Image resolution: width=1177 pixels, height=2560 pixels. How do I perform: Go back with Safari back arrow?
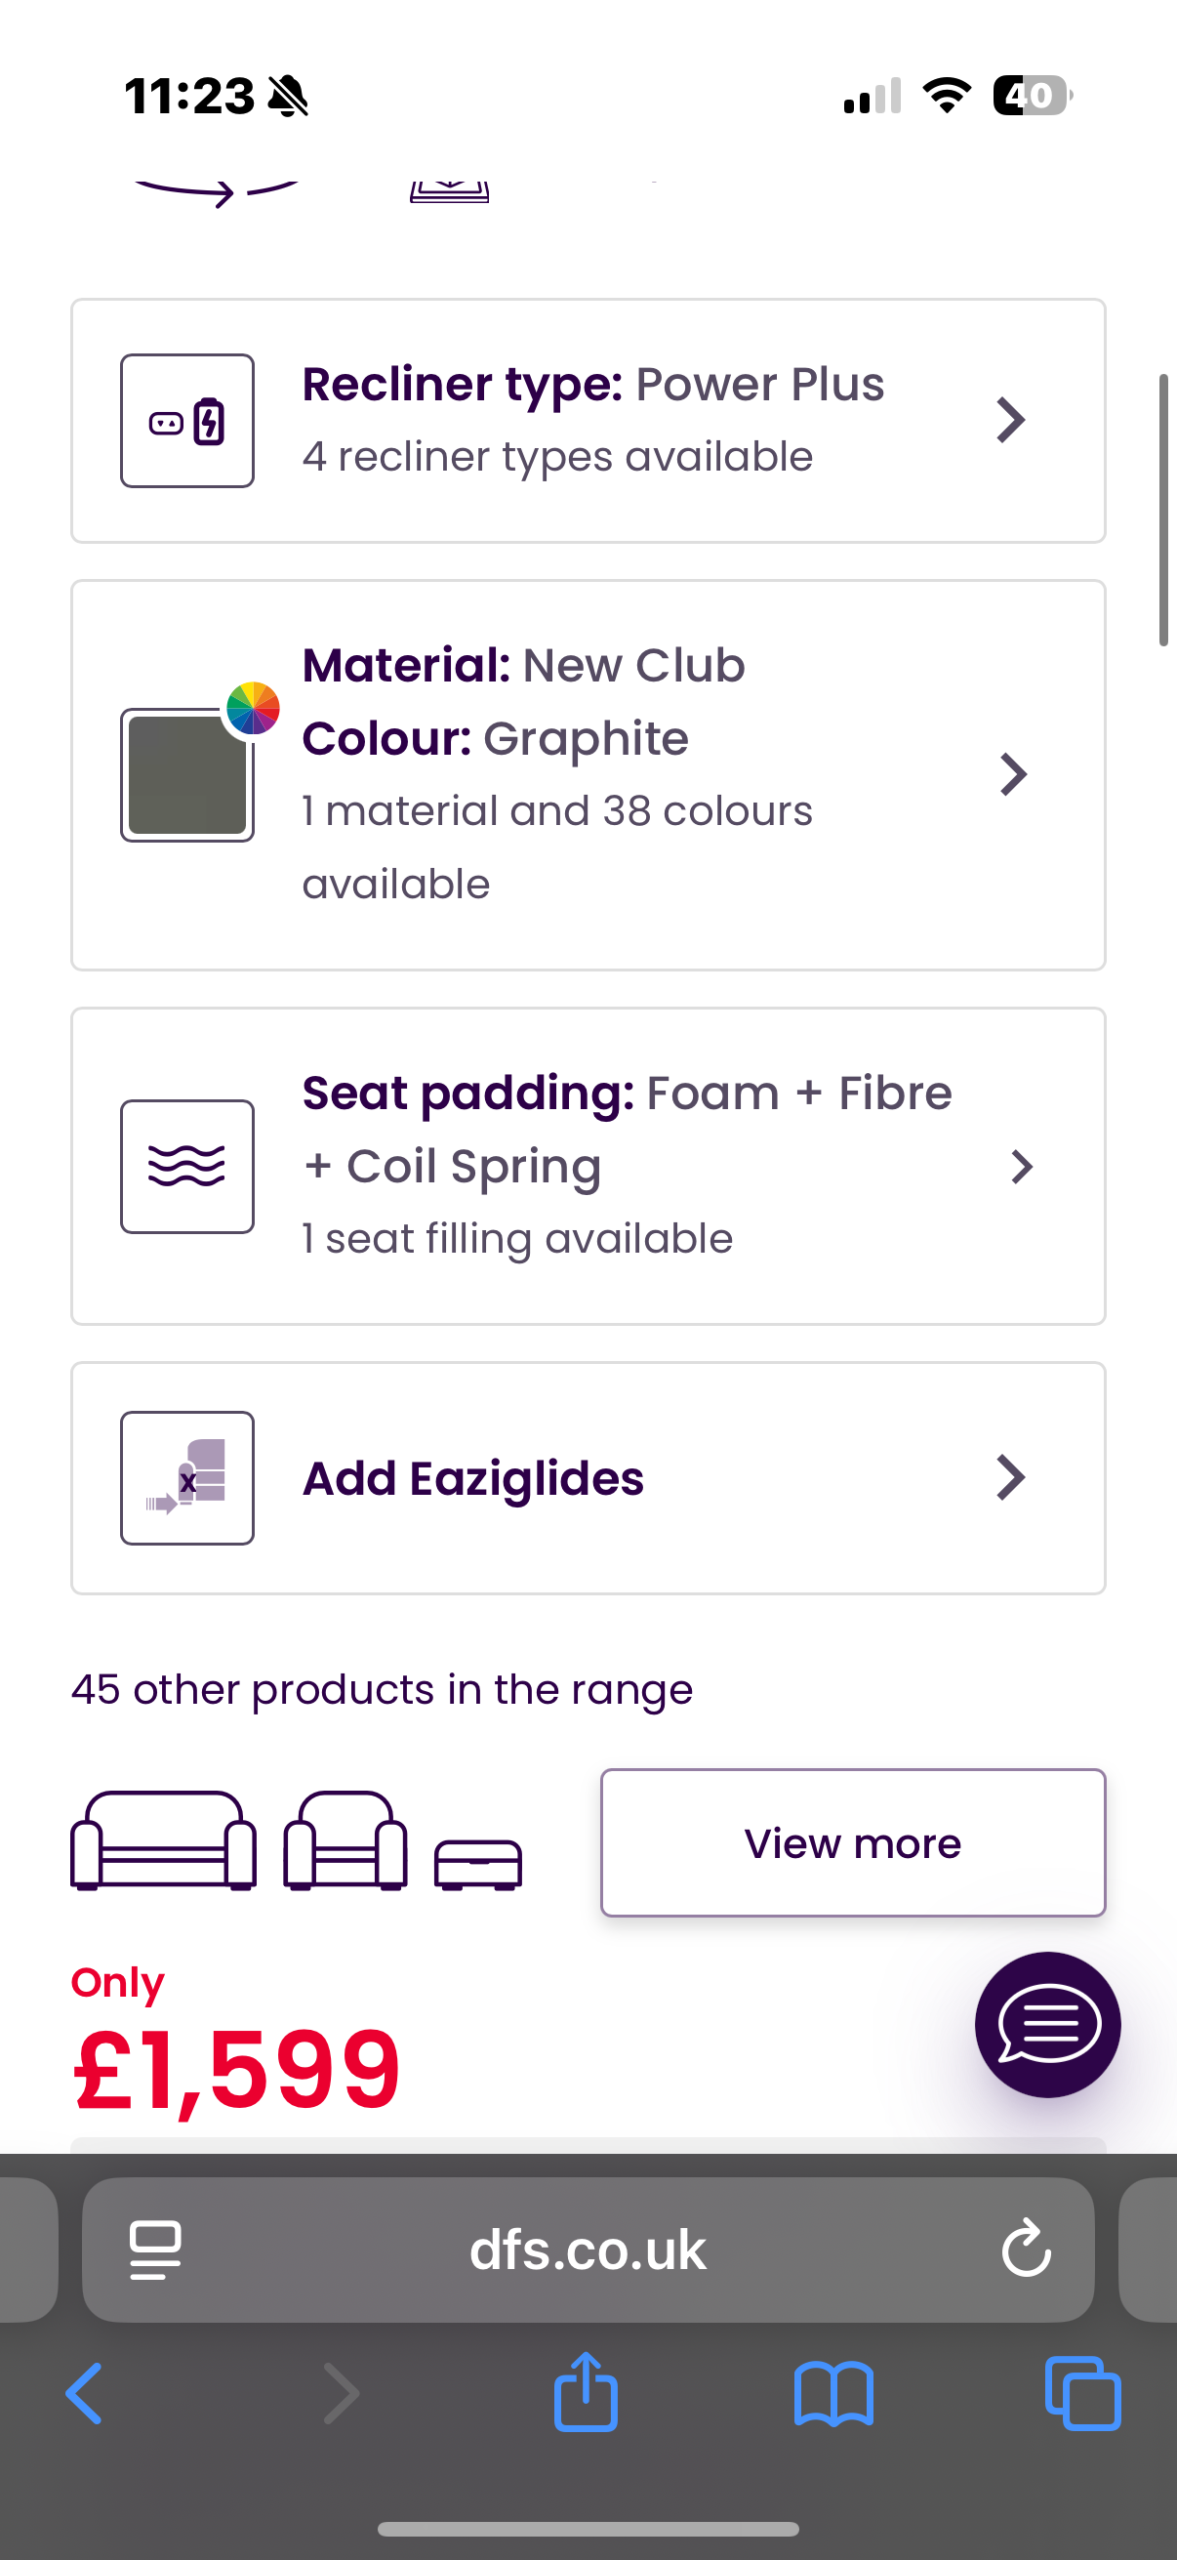pos(84,2392)
